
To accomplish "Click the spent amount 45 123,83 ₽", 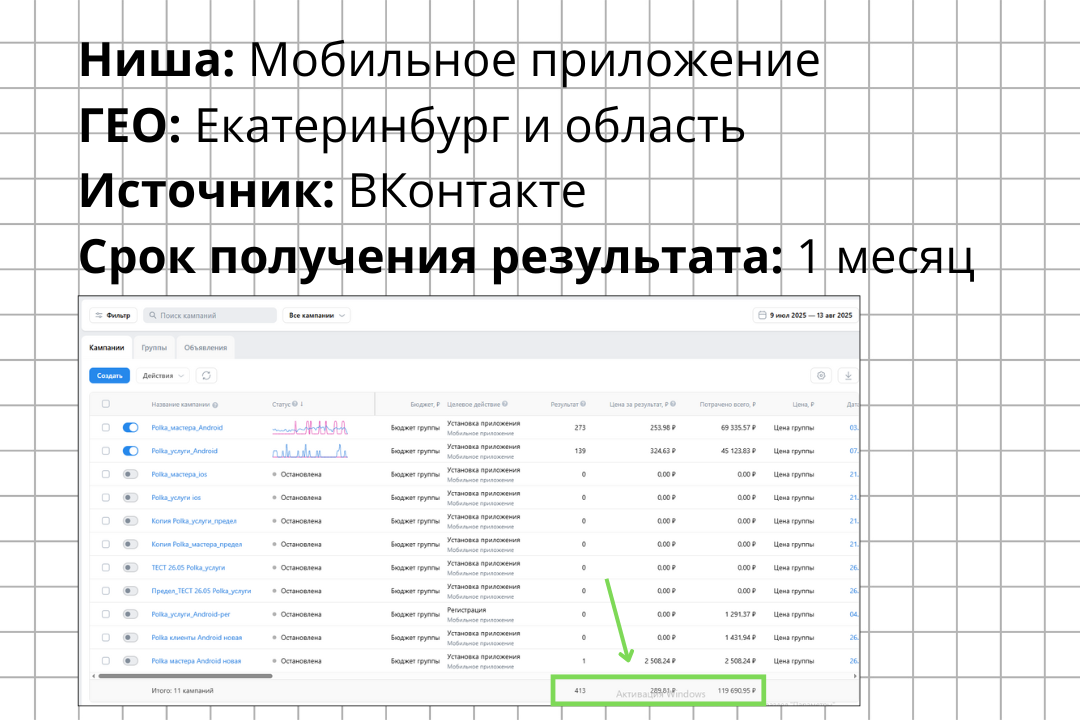I will coord(738,451).
